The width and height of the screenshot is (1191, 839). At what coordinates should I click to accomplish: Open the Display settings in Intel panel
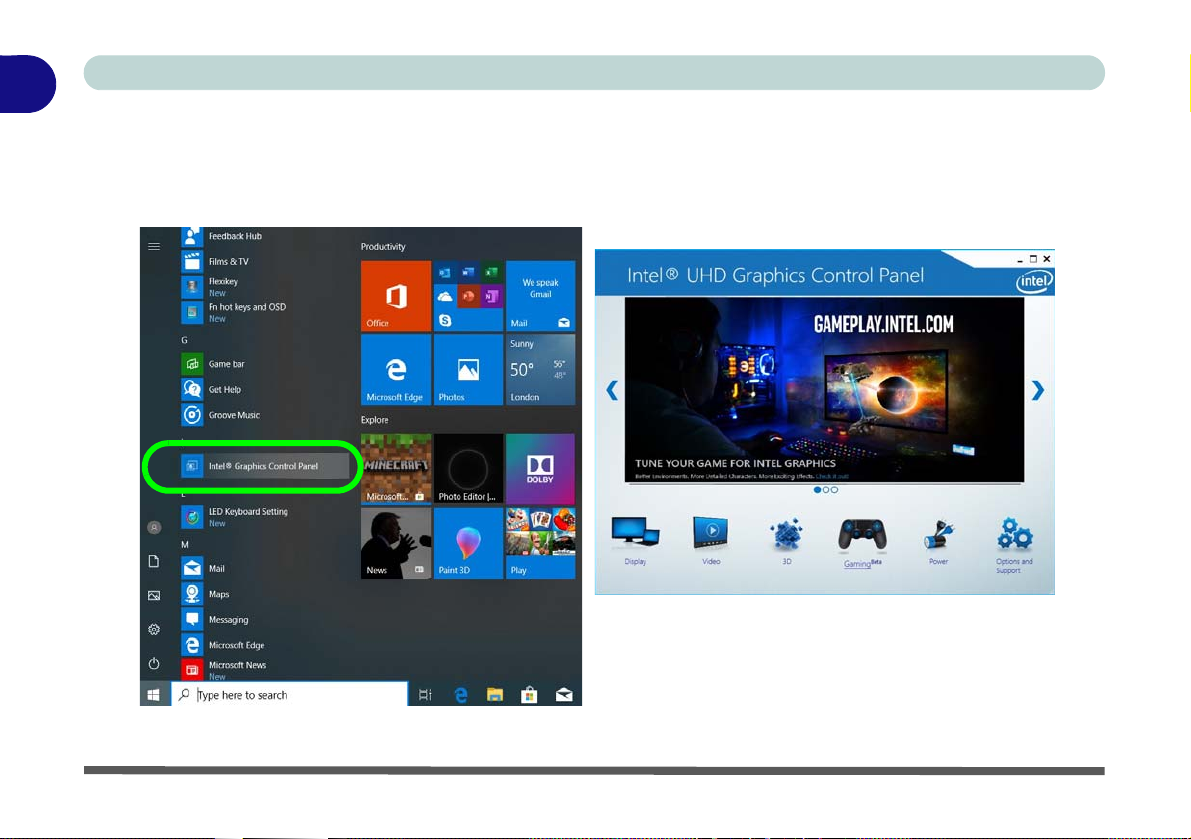[635, 541]
